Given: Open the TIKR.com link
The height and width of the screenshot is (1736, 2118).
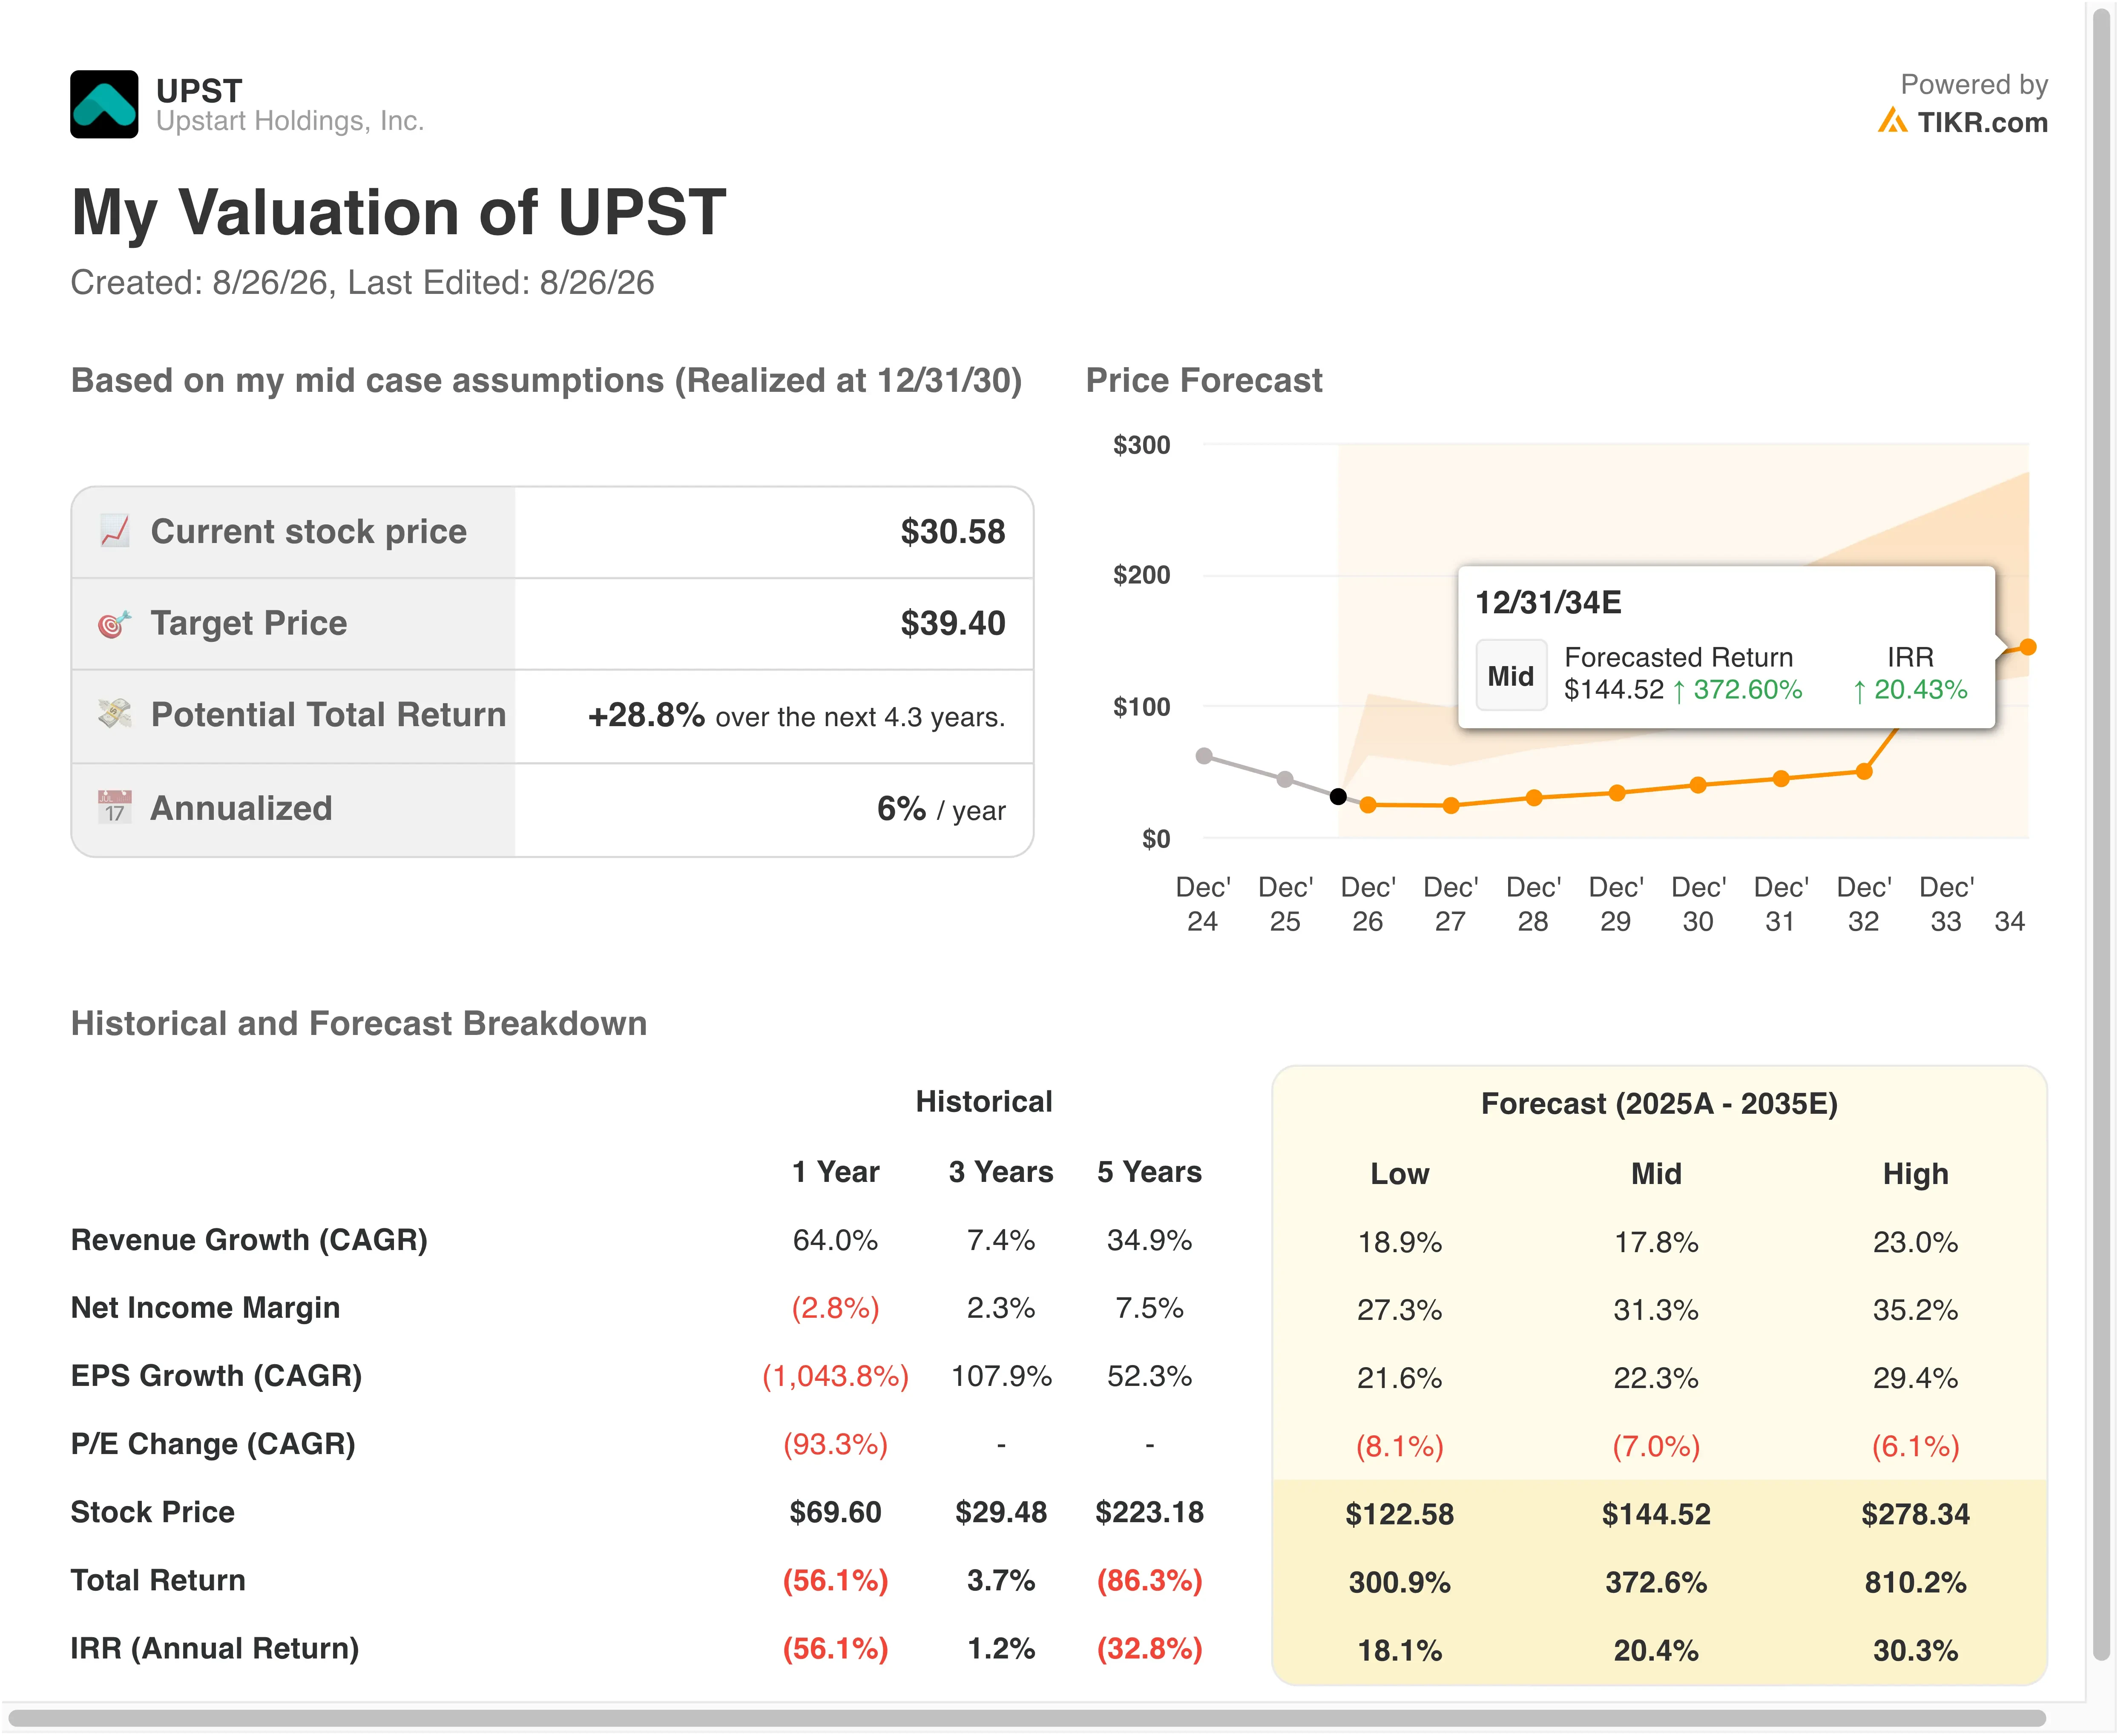Looking at the screenshot, I should coord(1962,122).
